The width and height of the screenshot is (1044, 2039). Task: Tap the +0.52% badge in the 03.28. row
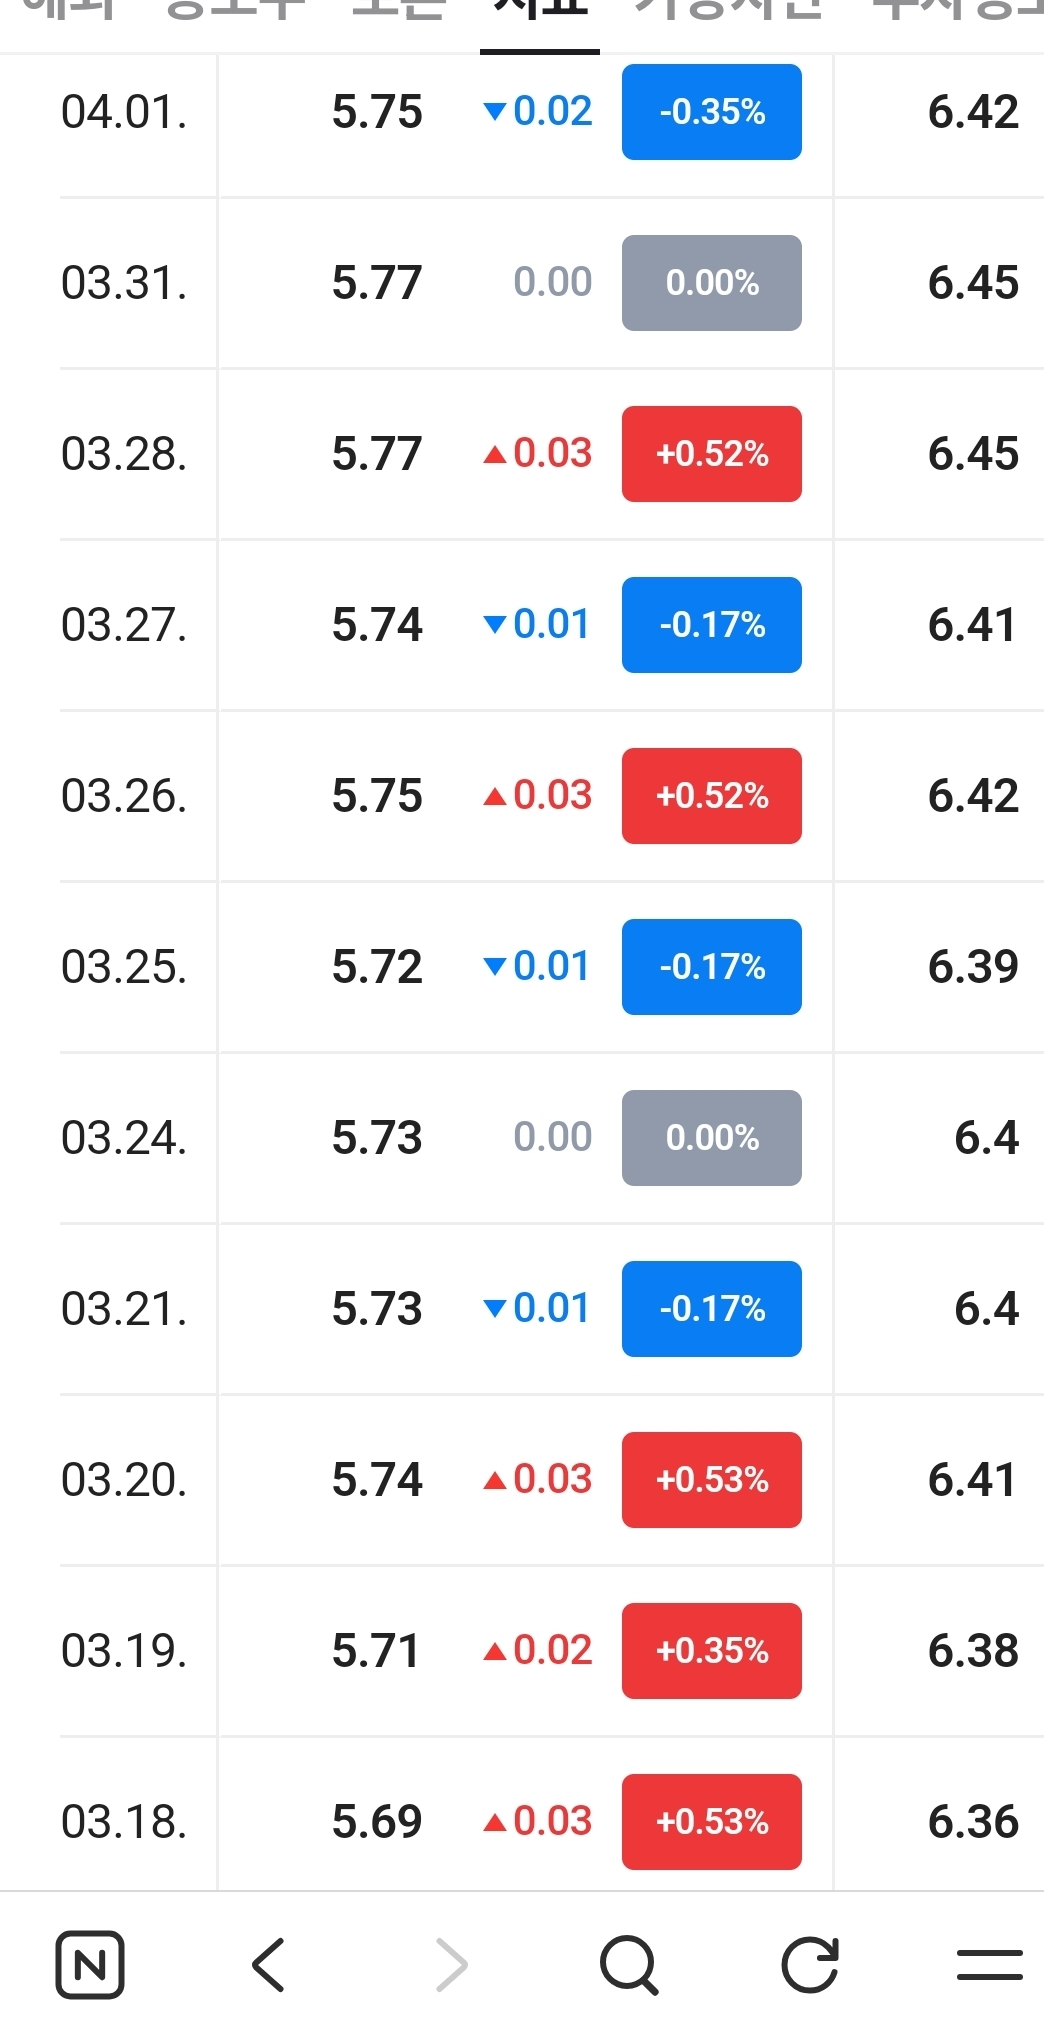tap(712, 454)
